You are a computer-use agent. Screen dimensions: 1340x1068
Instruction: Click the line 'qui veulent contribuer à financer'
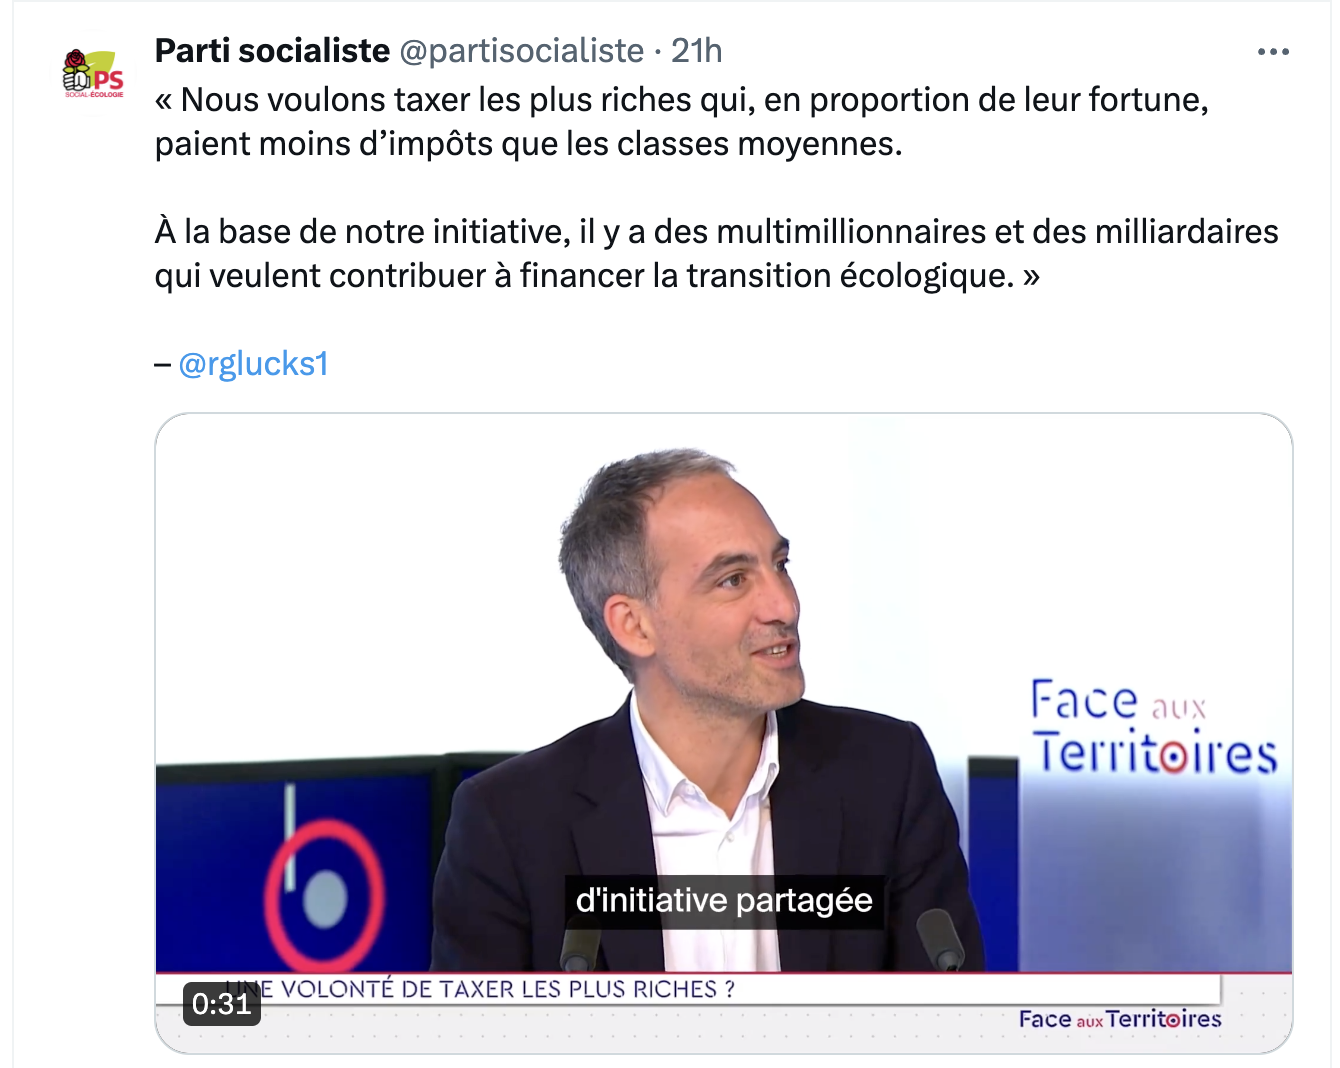[x=597, y=276]
